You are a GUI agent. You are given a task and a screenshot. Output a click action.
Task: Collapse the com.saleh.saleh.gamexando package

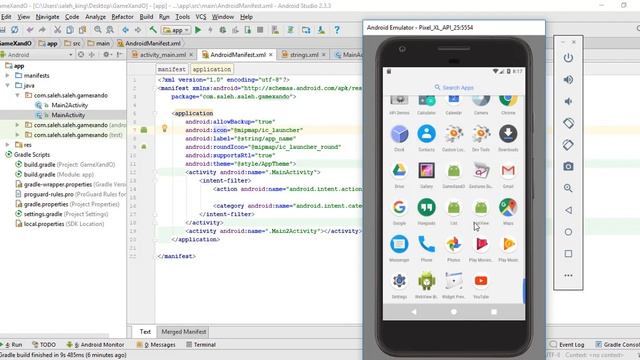(18, 95)
